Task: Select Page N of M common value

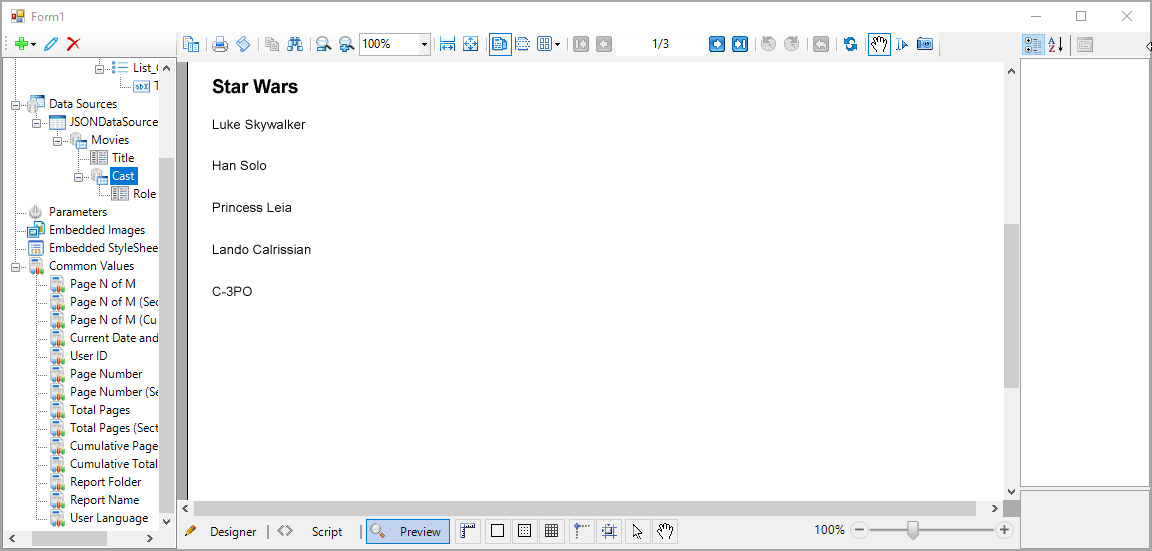Action: click(x=103, y=284)
